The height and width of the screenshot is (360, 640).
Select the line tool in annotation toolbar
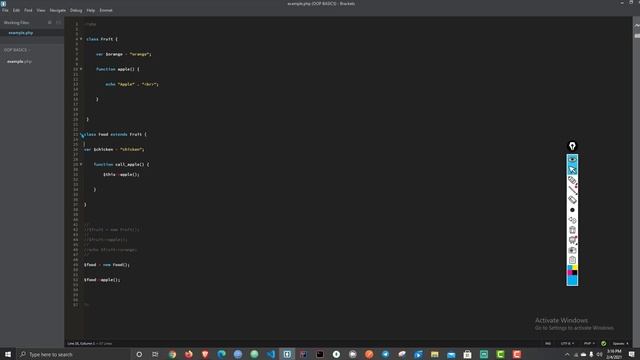[x=572, y=190]
